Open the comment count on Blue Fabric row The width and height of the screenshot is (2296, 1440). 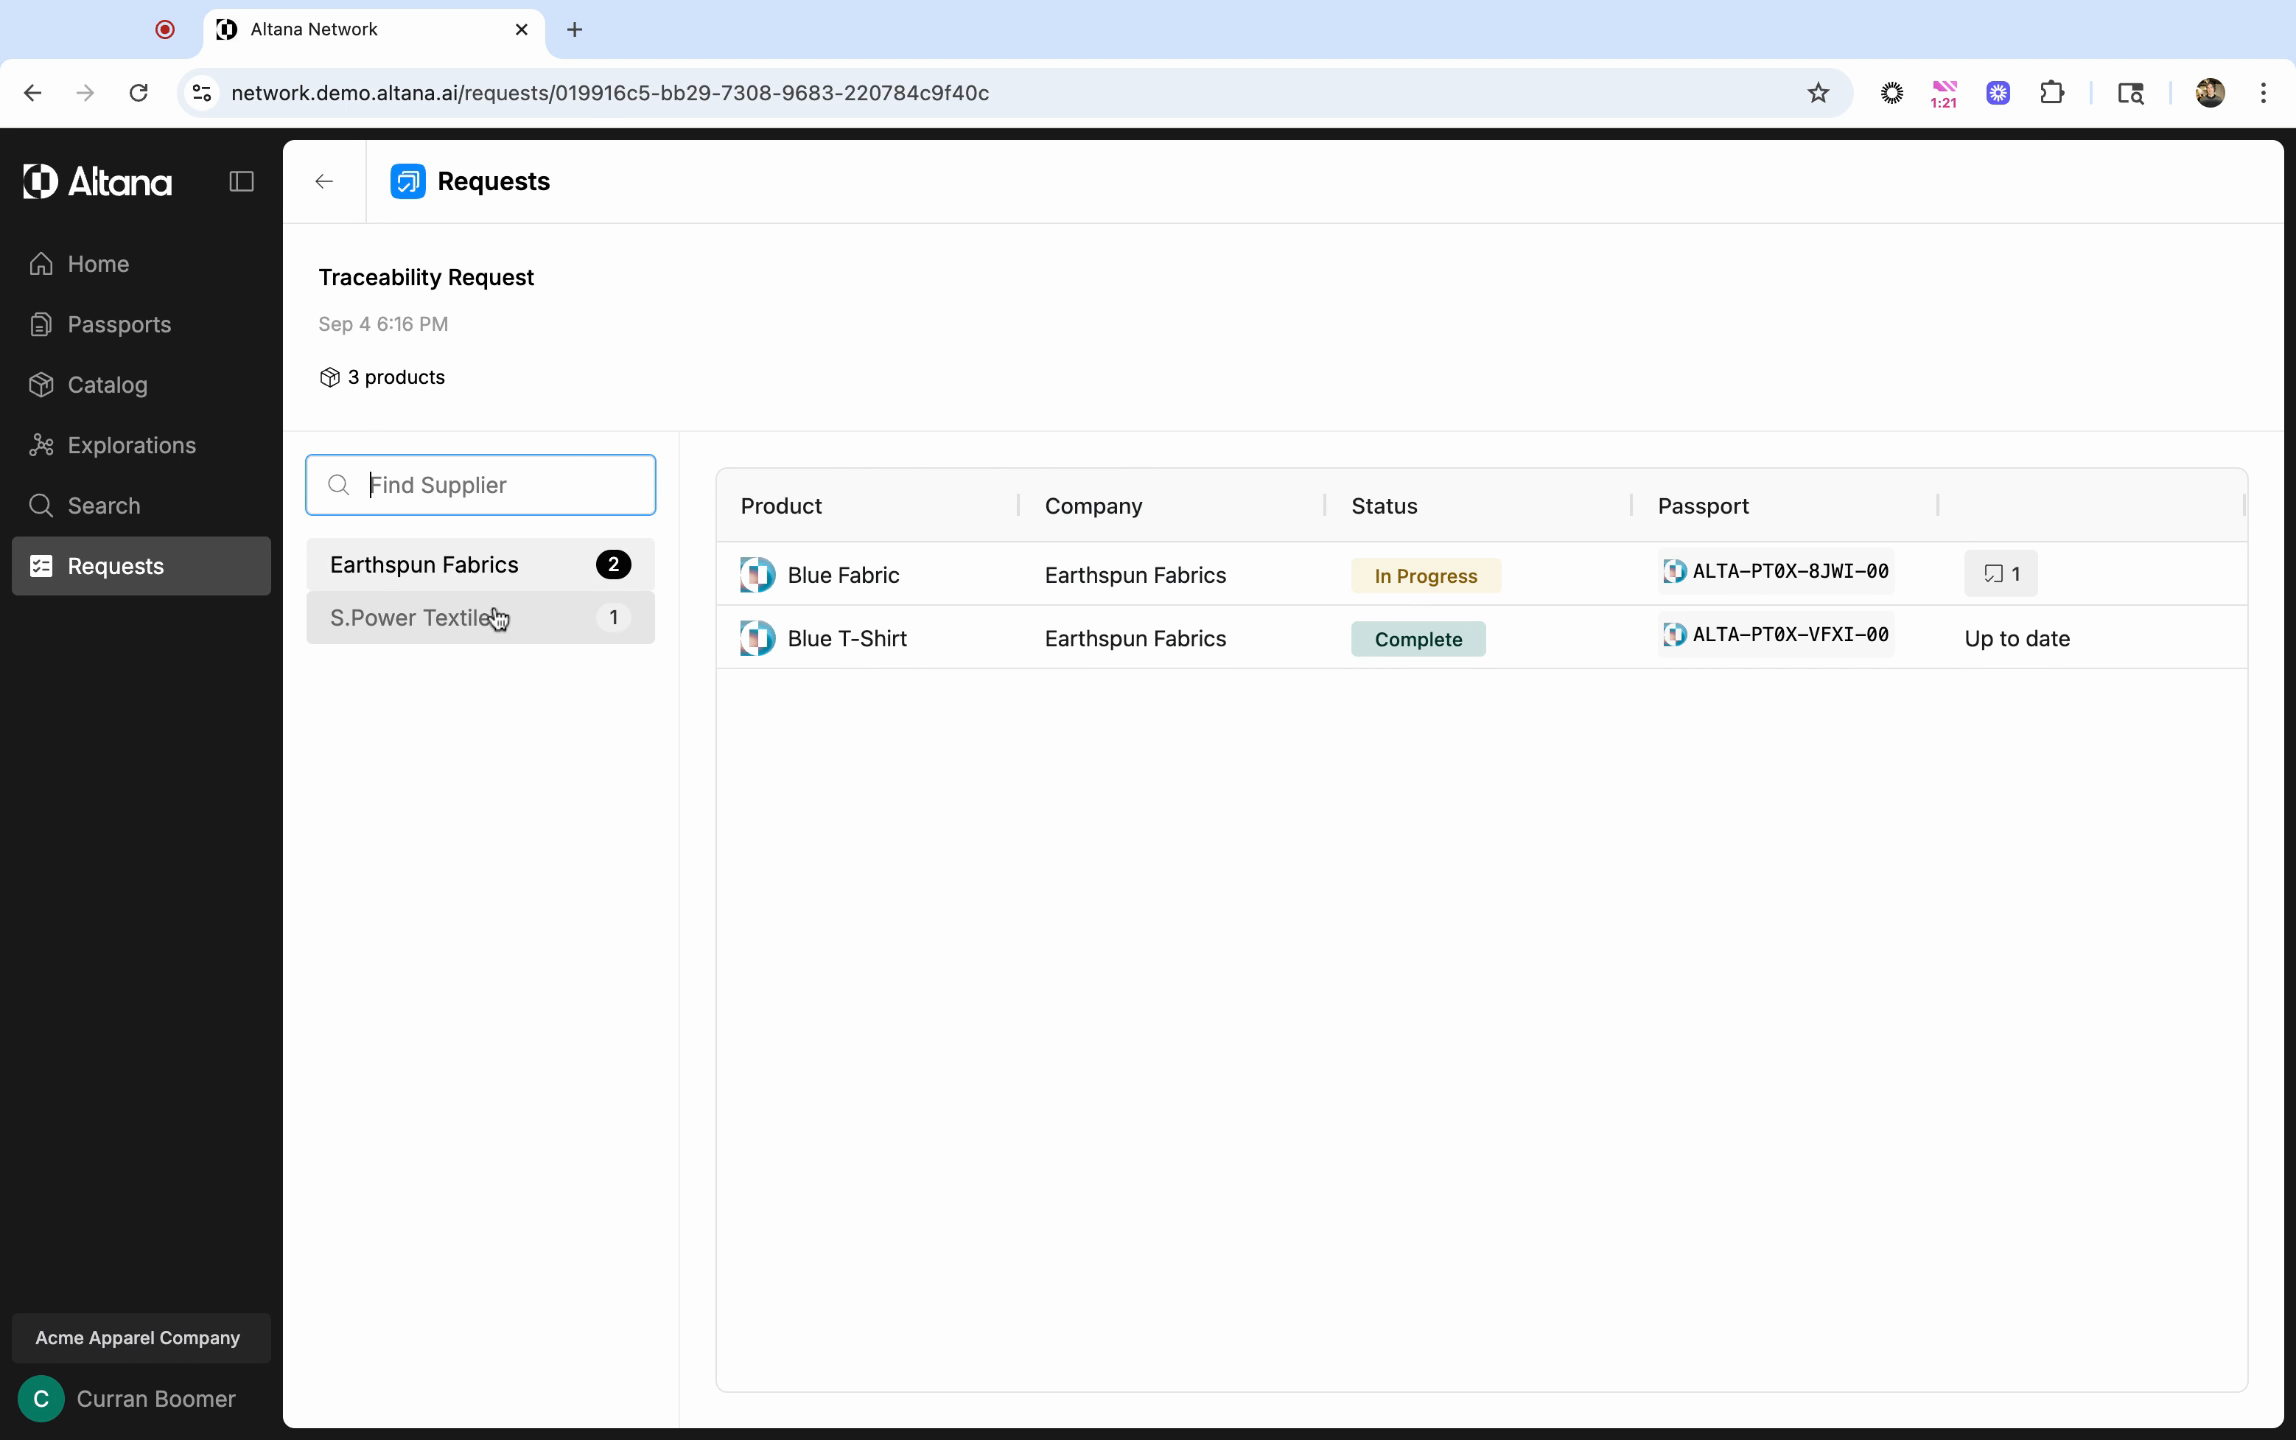click(2000, 574)
